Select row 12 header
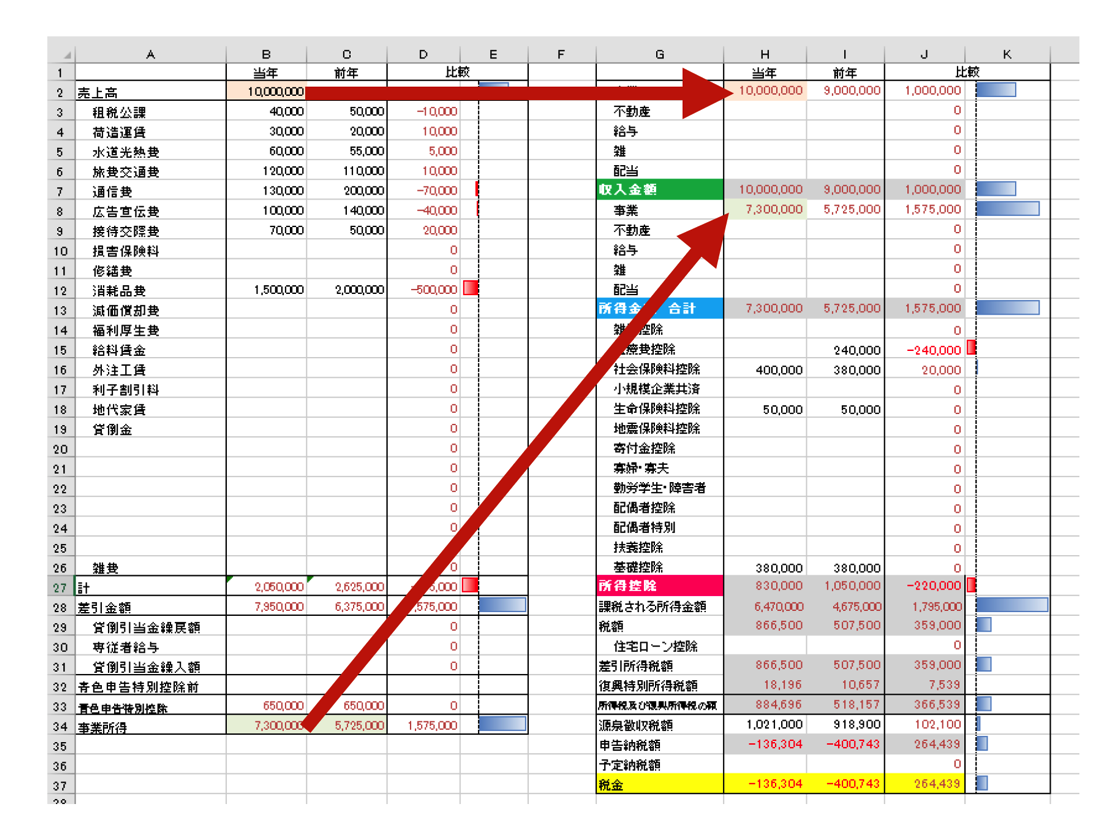The height and width of the screenshot is (822, 1098). coord(61,291)
